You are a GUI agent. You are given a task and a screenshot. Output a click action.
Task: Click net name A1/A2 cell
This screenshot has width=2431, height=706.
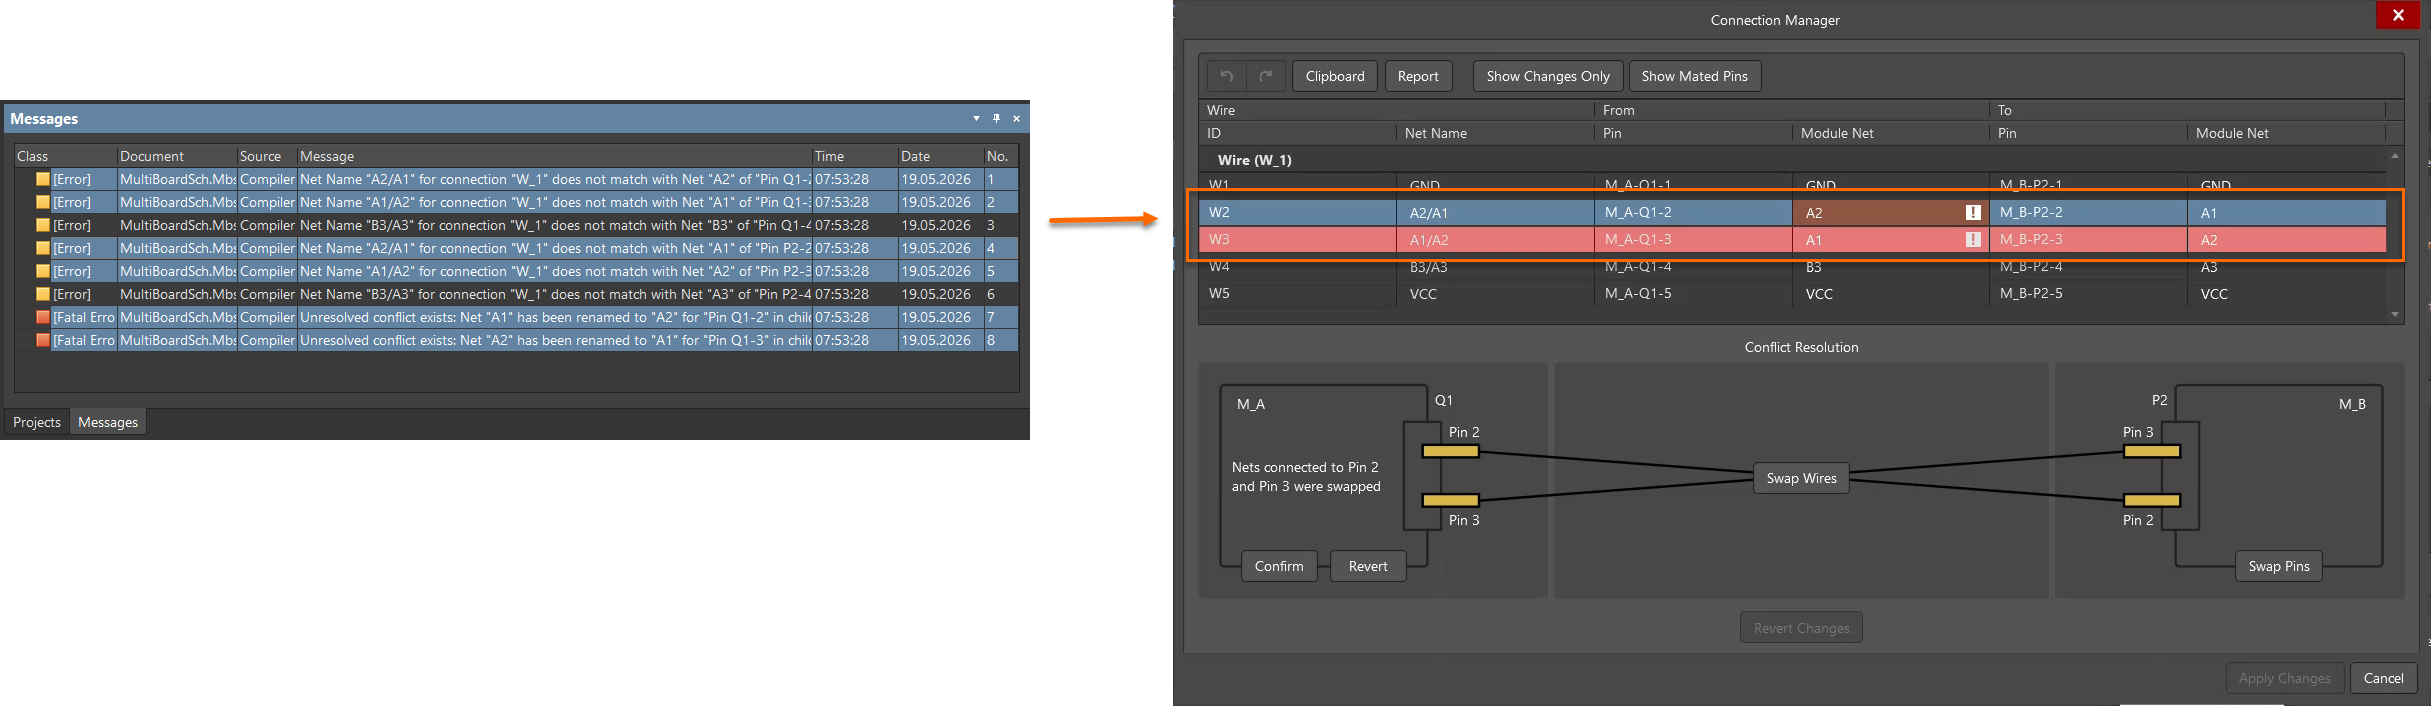1495,239
